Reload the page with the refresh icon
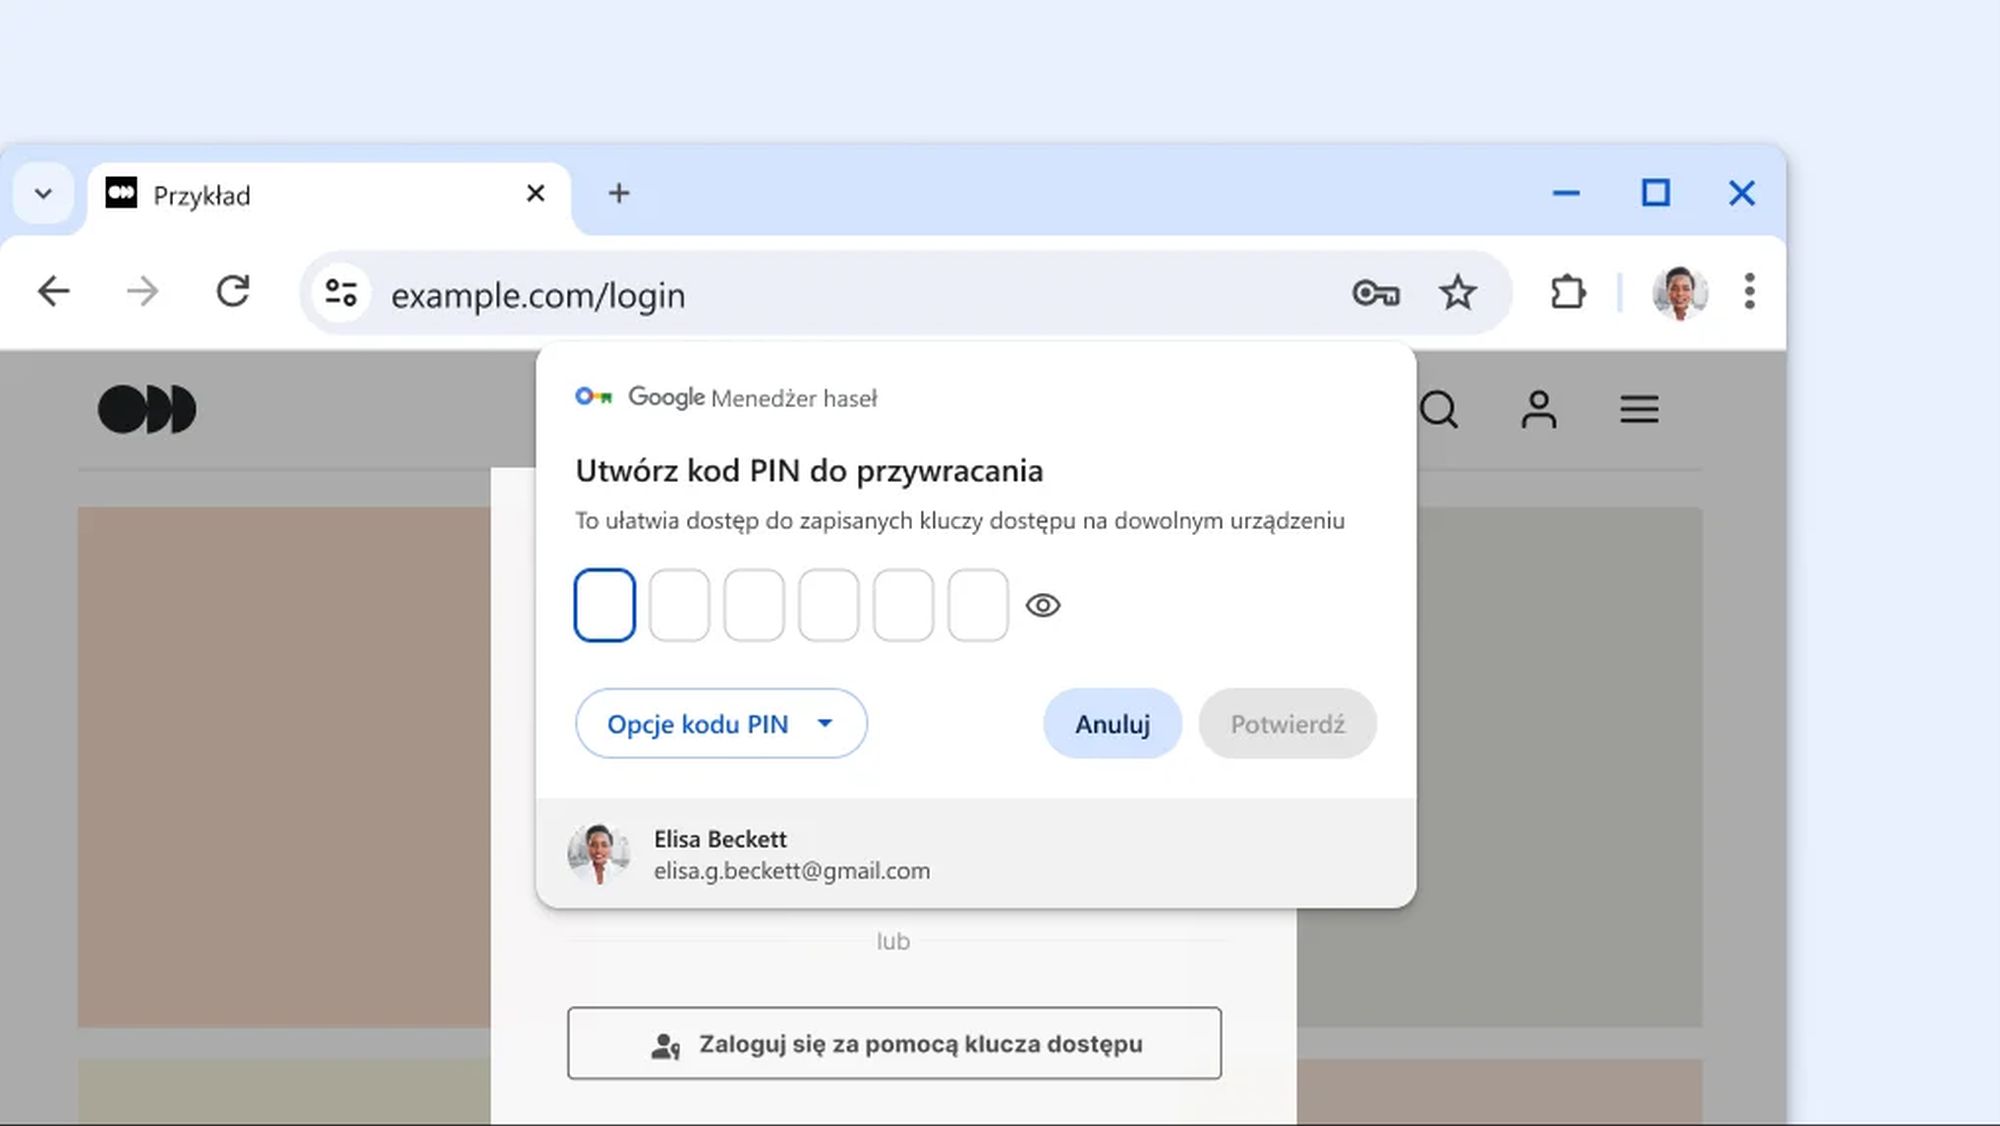 coord(233,292)
